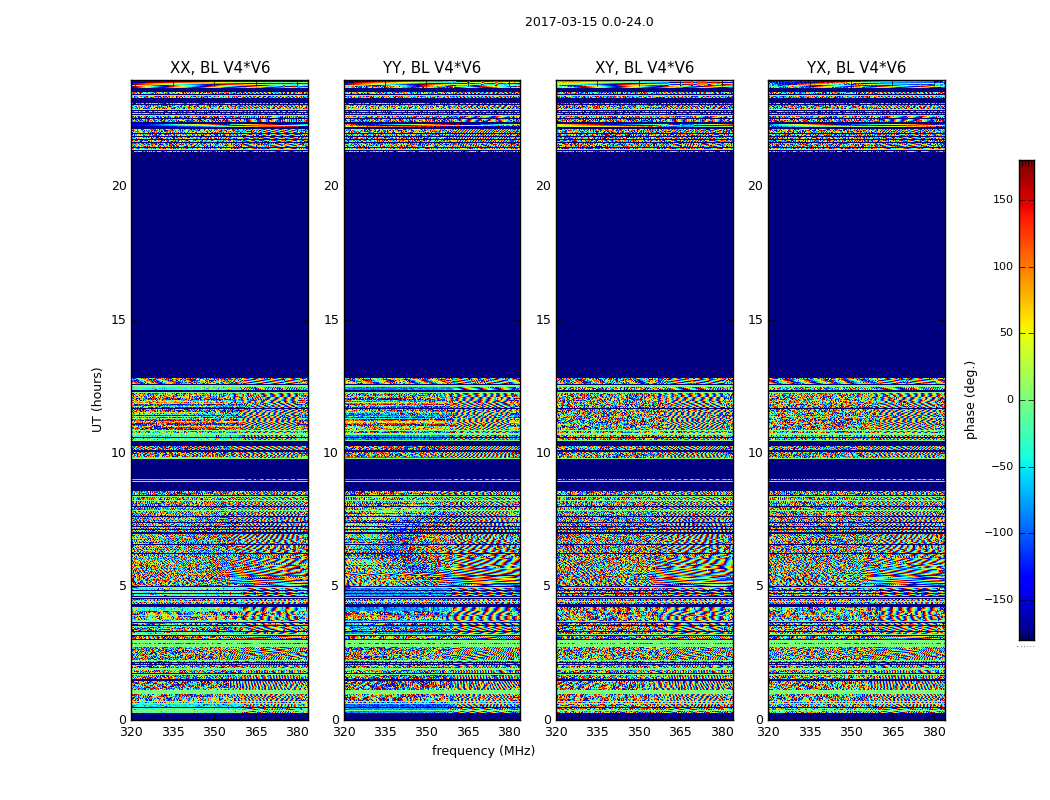
Task: Click the positive 150 colorbar tick label
Action: (1002, 199)
